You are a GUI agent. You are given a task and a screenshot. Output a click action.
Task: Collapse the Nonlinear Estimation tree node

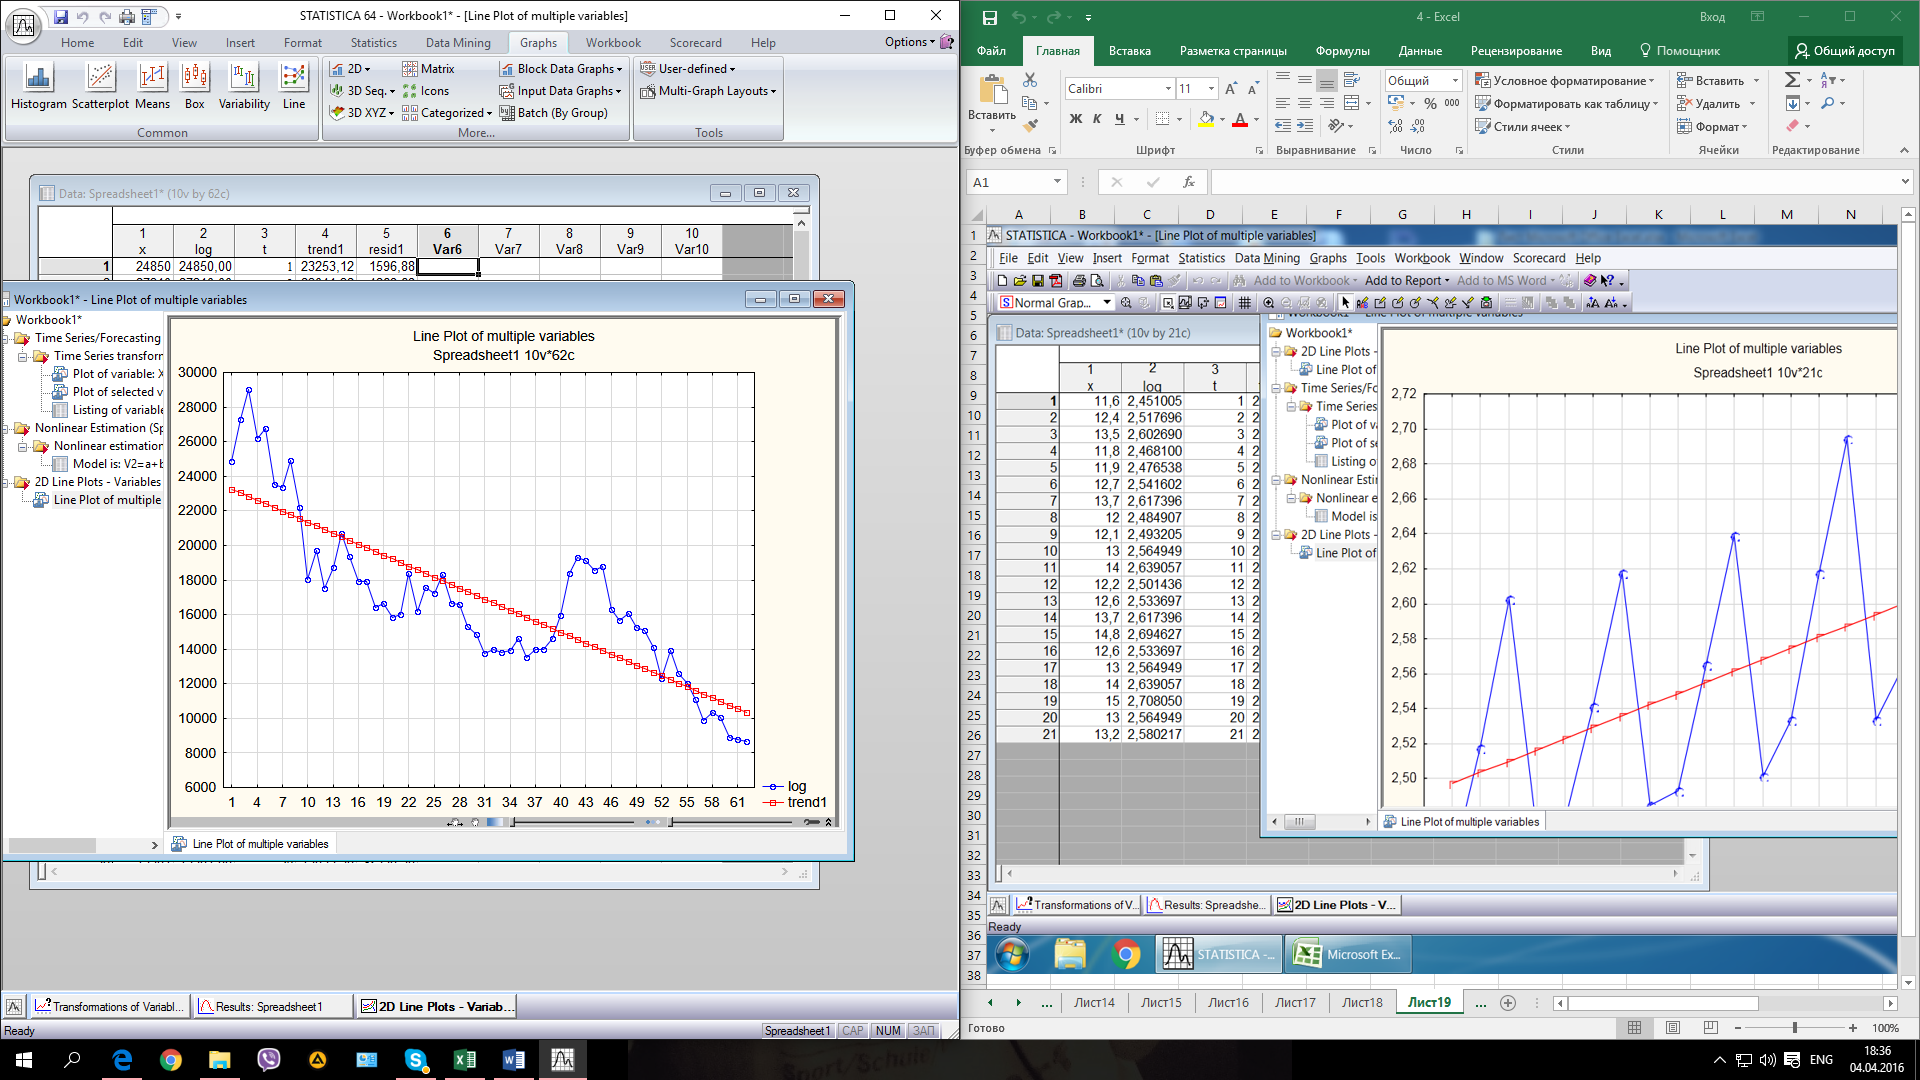[x=6, y=428]
